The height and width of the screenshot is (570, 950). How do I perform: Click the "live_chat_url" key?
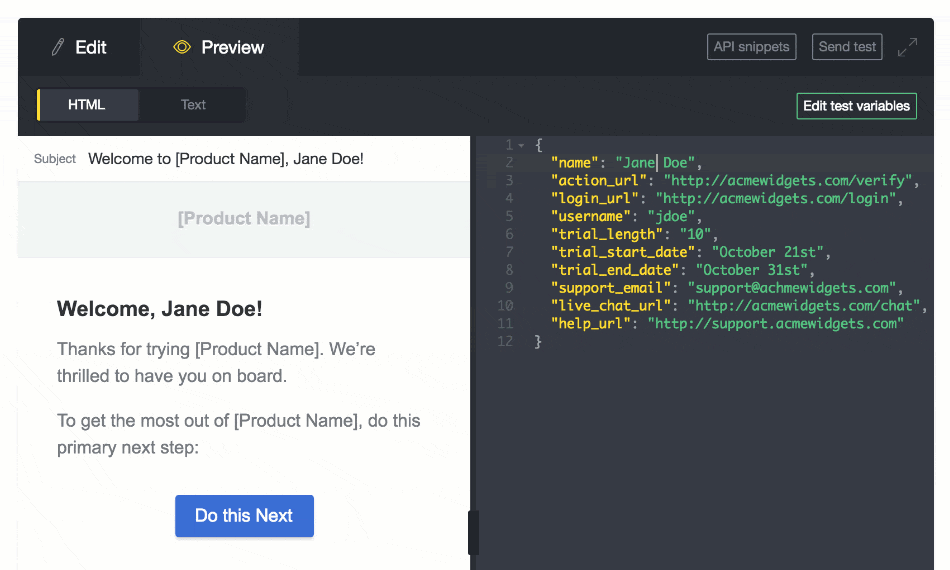tap(611, 306)
